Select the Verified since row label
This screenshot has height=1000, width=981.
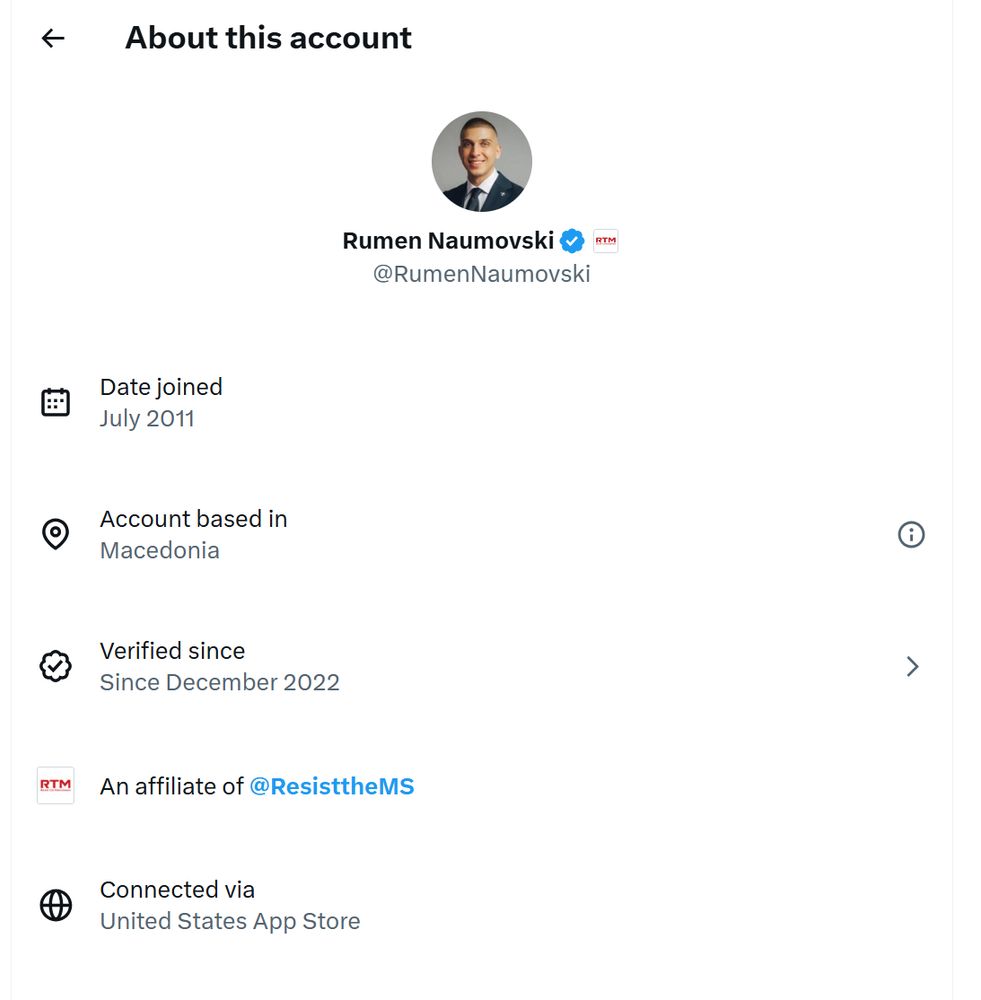pyautogui.click(x=172, y=651)
